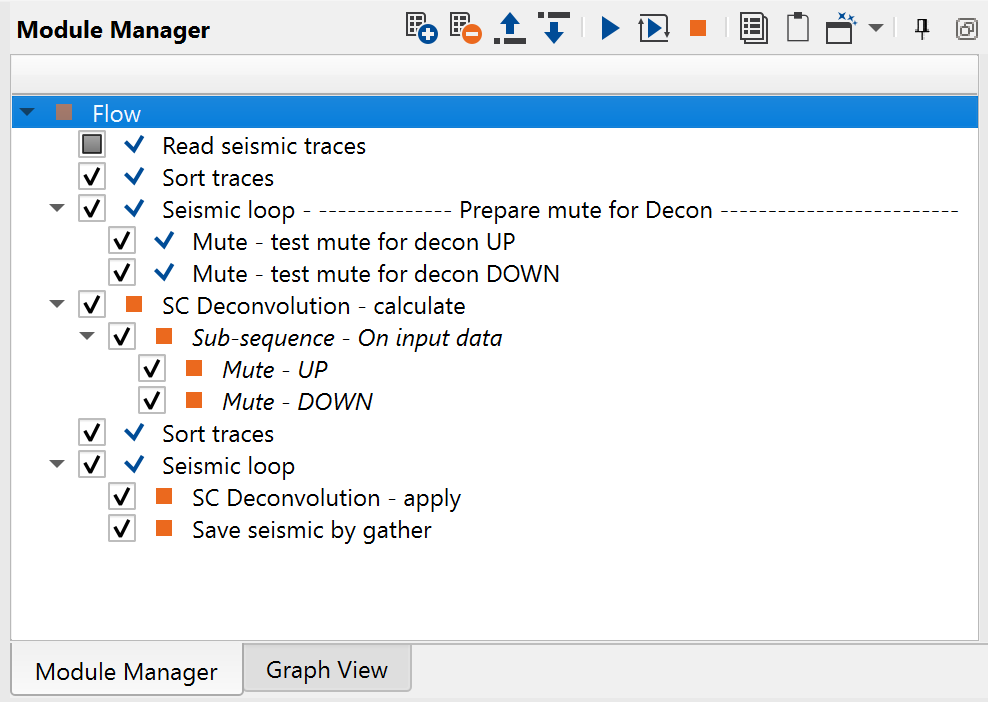Collapse the Flow root node
This screenshot has width=988, height=702.
tap(27, 113)
